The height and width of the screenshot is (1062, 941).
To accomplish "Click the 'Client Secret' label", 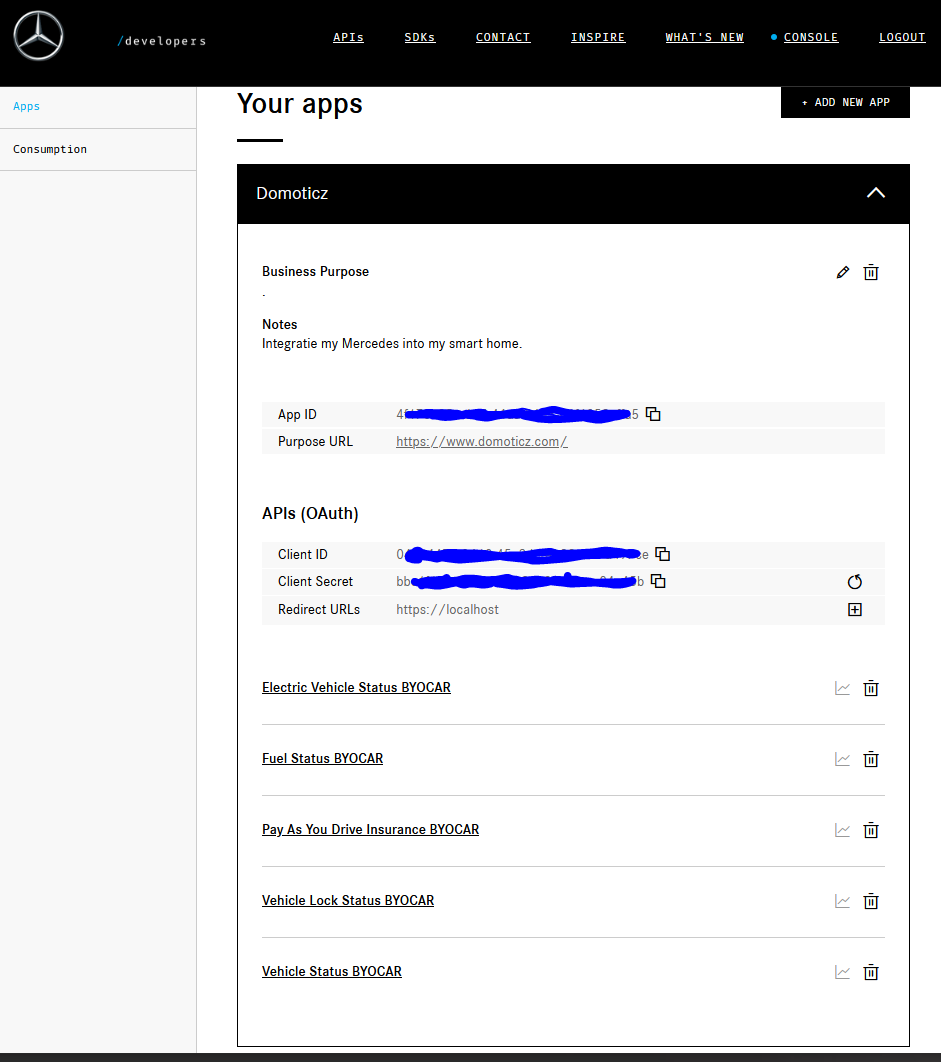I will (315, 581).
